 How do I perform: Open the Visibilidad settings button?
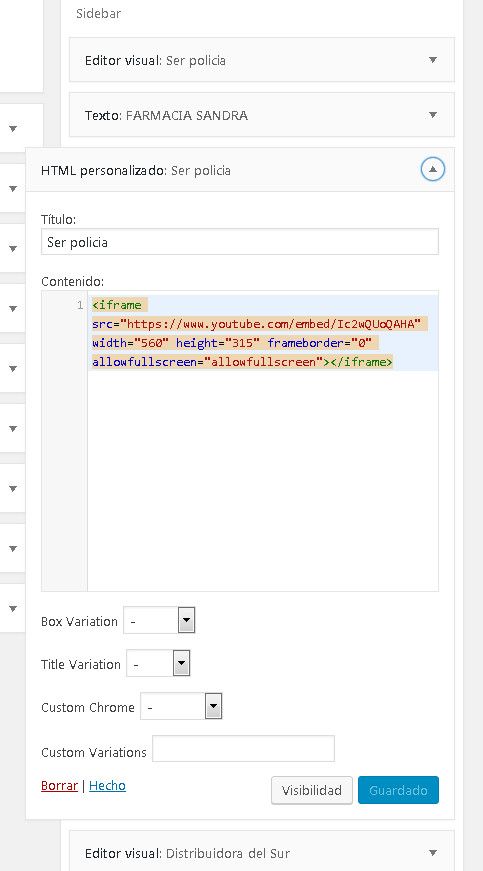(x=311, y=790)
